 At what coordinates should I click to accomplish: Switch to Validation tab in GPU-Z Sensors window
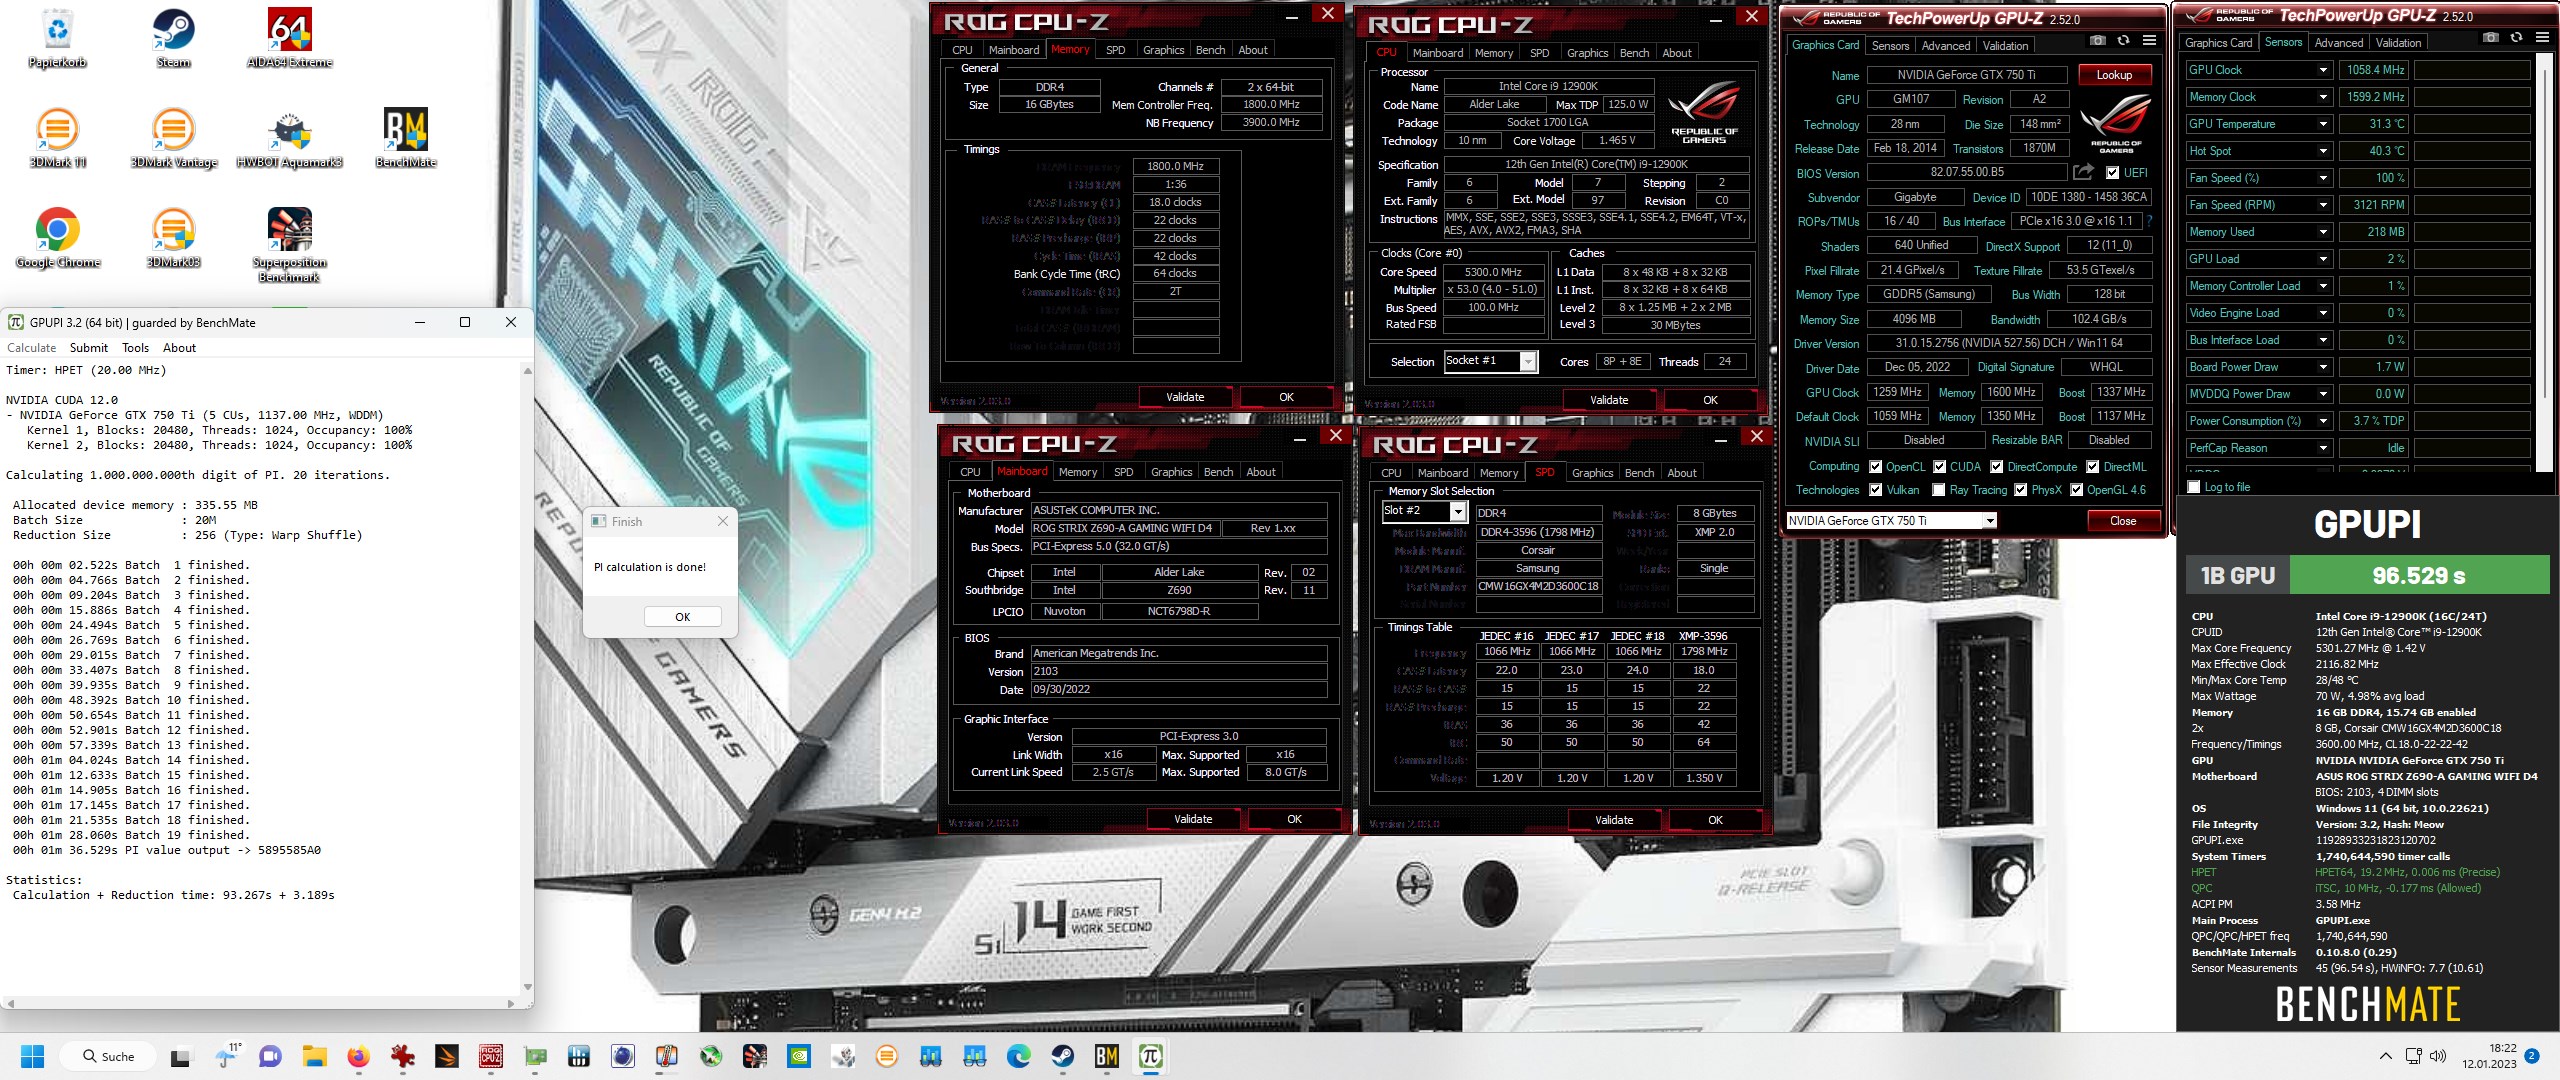pyautogui.click(x=2398, y=43)
